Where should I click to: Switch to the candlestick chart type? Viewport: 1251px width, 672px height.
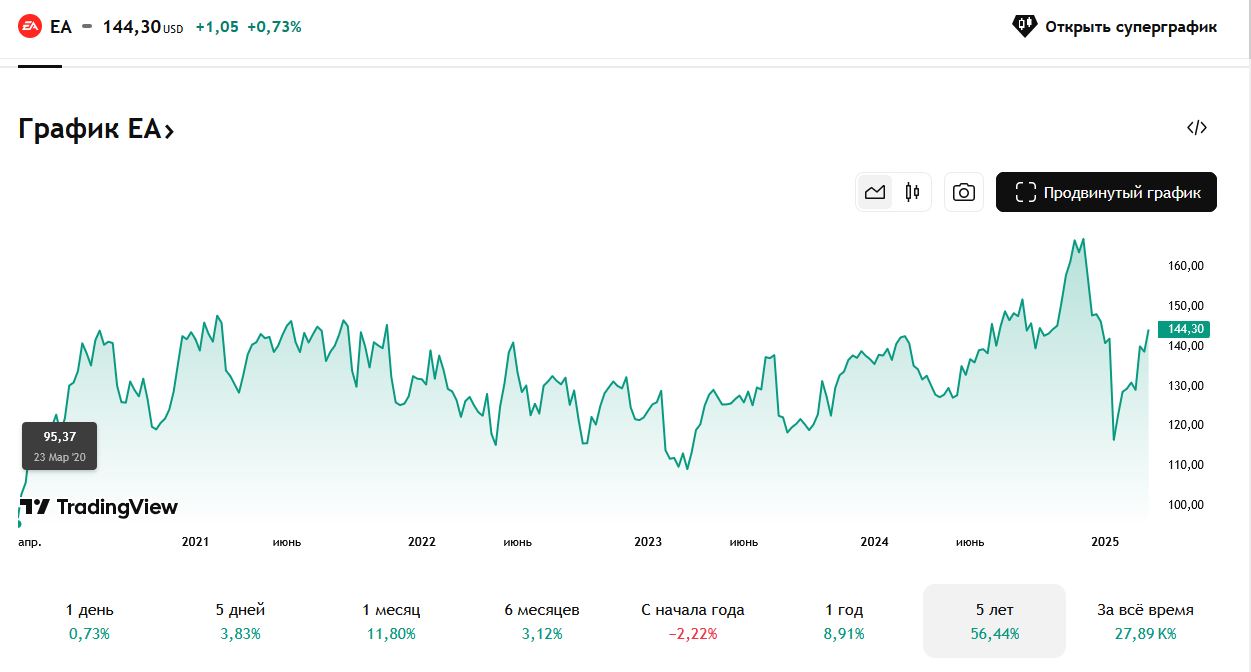pyautogui.click(x=912, y=192)
